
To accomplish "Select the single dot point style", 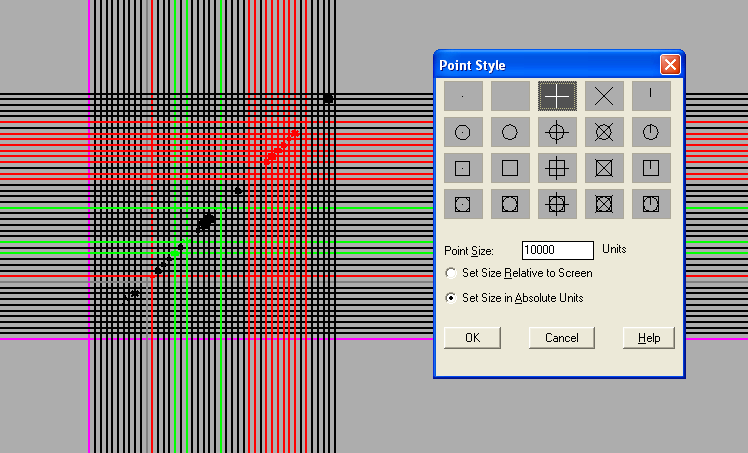I will click(463, 96).
